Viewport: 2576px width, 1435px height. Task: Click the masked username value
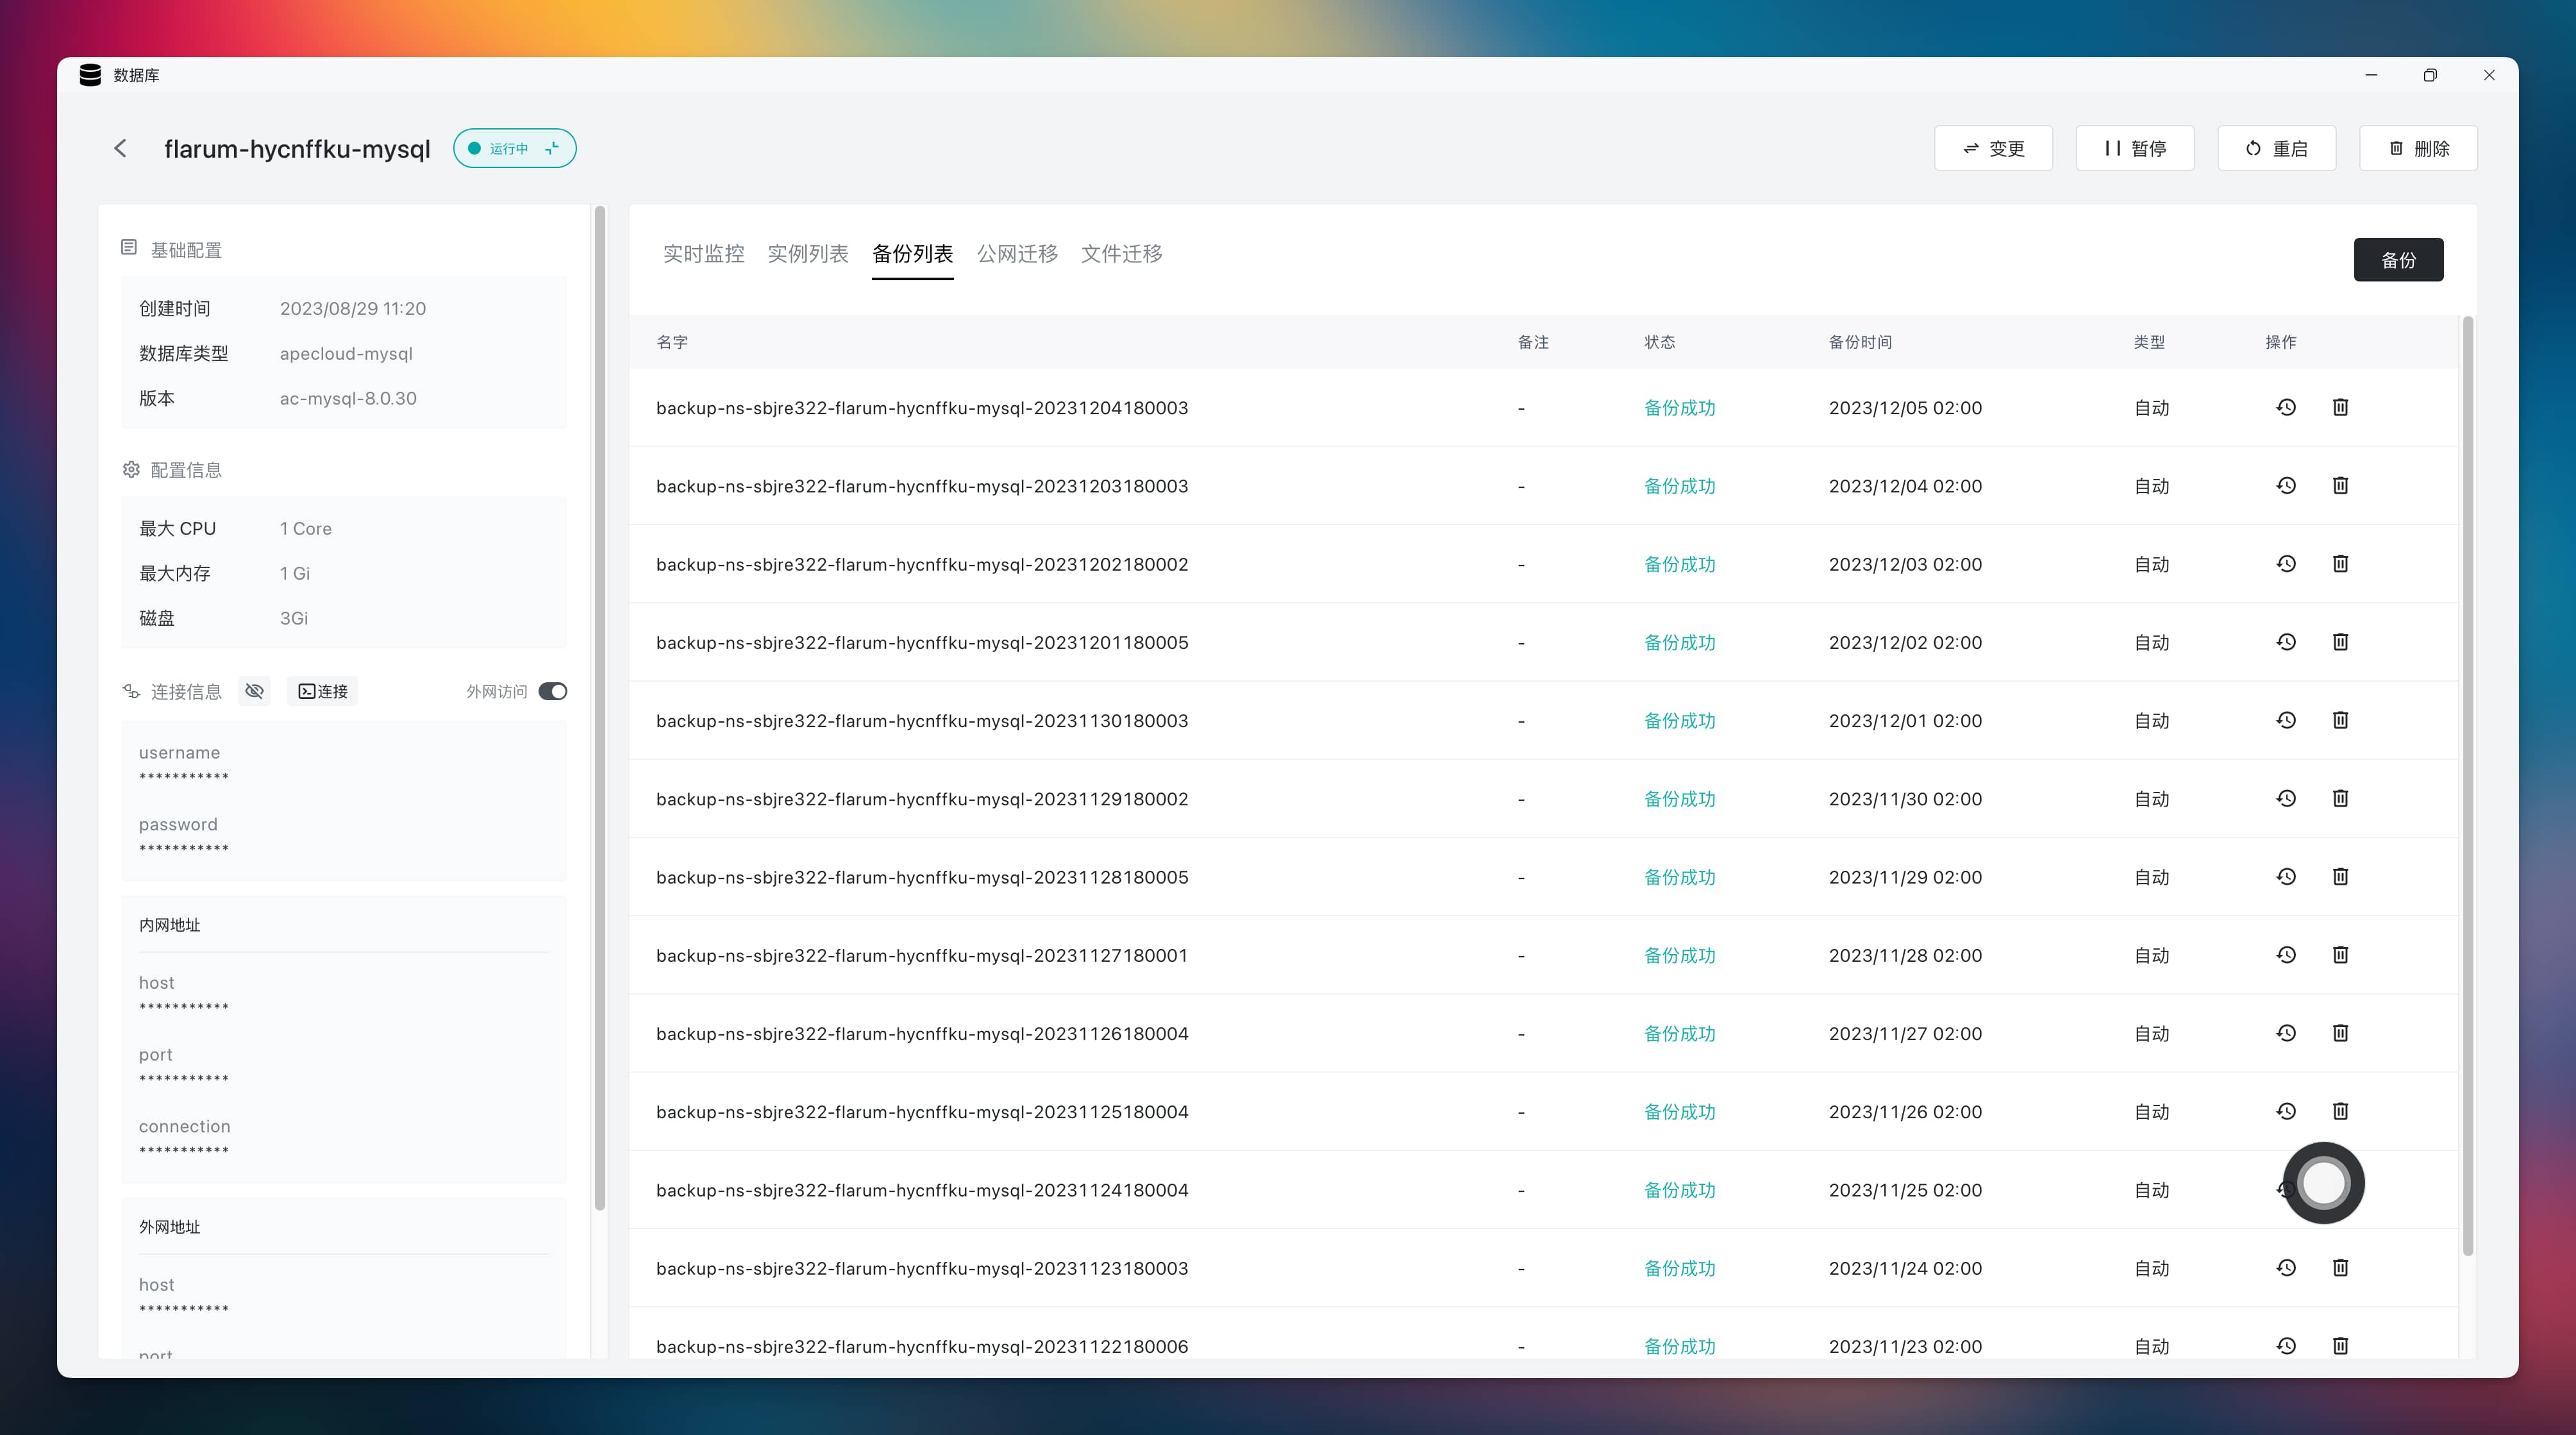(184, 777)
